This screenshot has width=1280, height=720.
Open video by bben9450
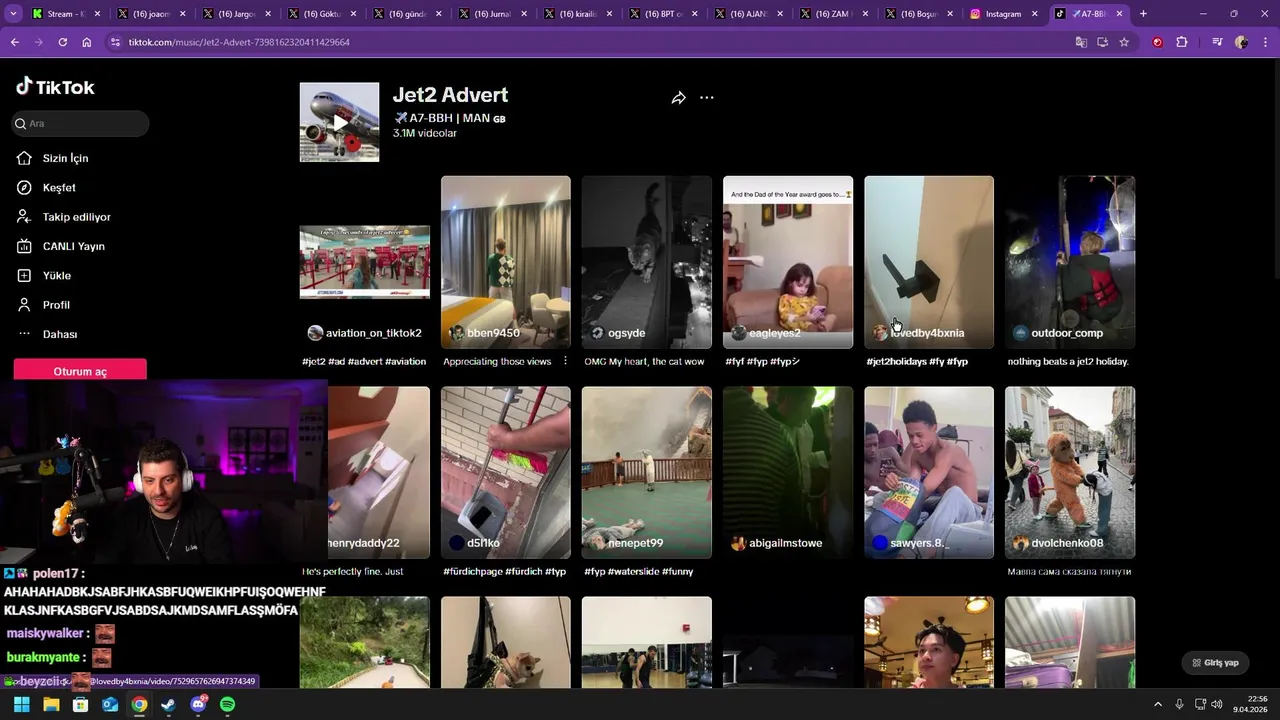[x=506, y=262]
